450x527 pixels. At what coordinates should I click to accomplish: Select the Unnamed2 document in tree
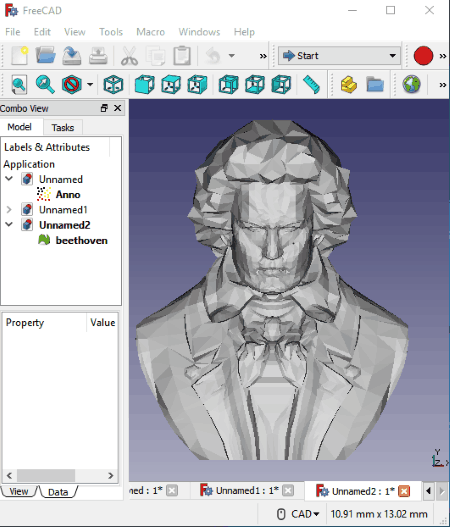point(65,225)
